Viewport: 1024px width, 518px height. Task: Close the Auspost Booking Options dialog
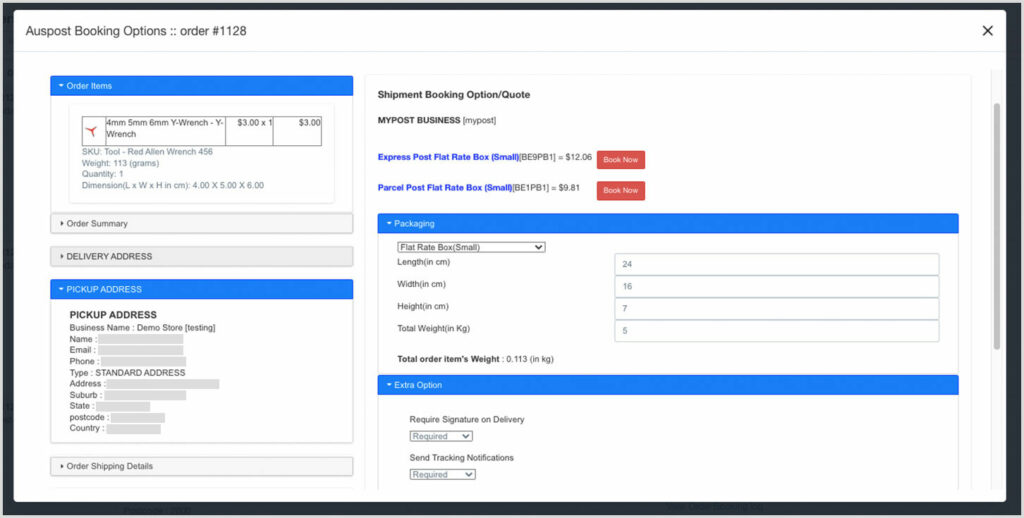[x=987, y=31]
